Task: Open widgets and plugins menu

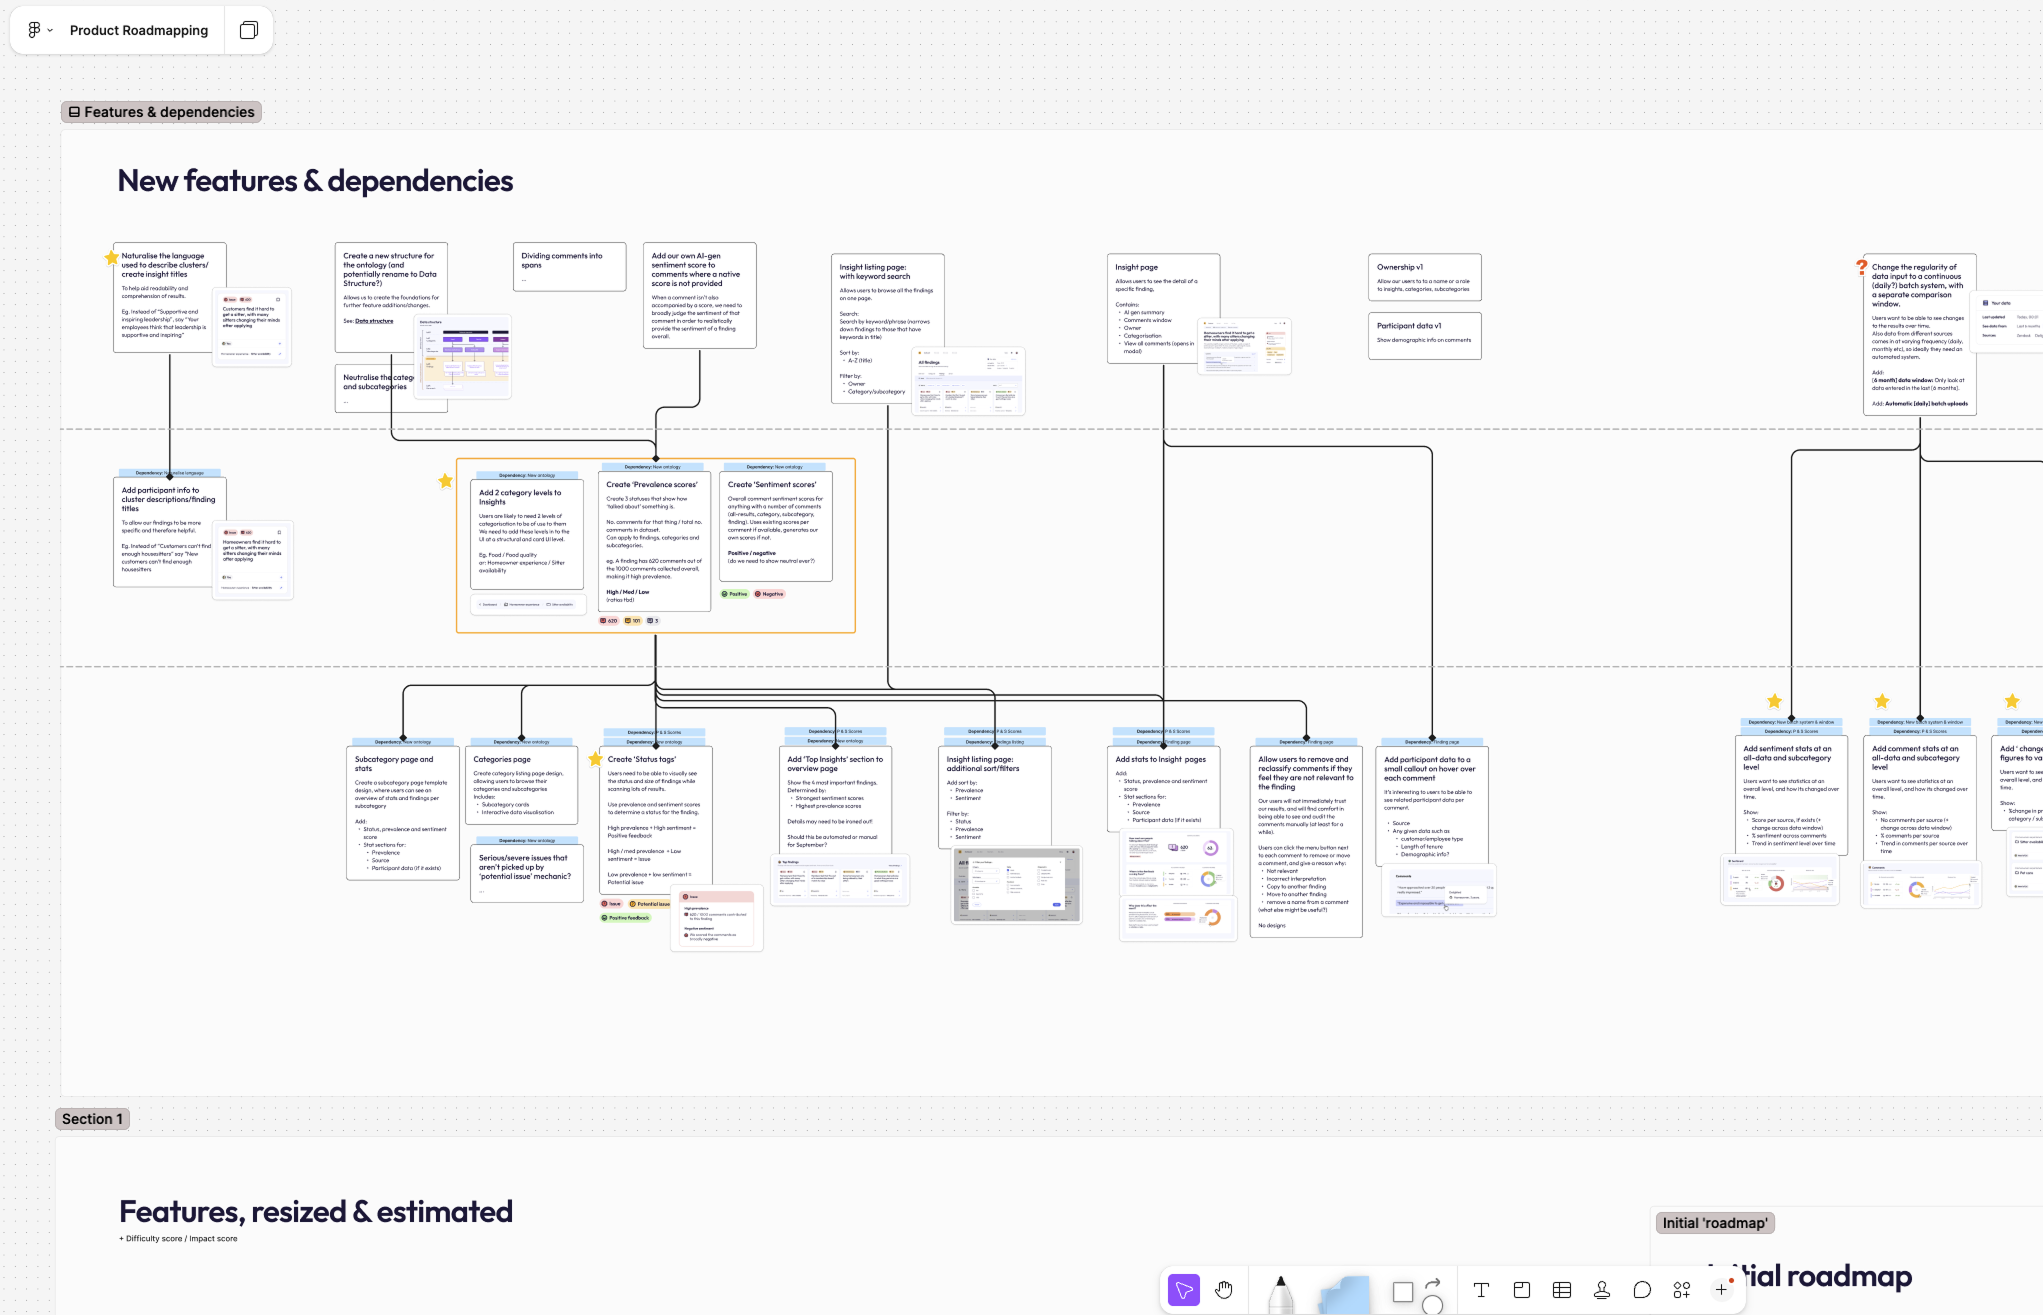Action: [1682, 1290]
